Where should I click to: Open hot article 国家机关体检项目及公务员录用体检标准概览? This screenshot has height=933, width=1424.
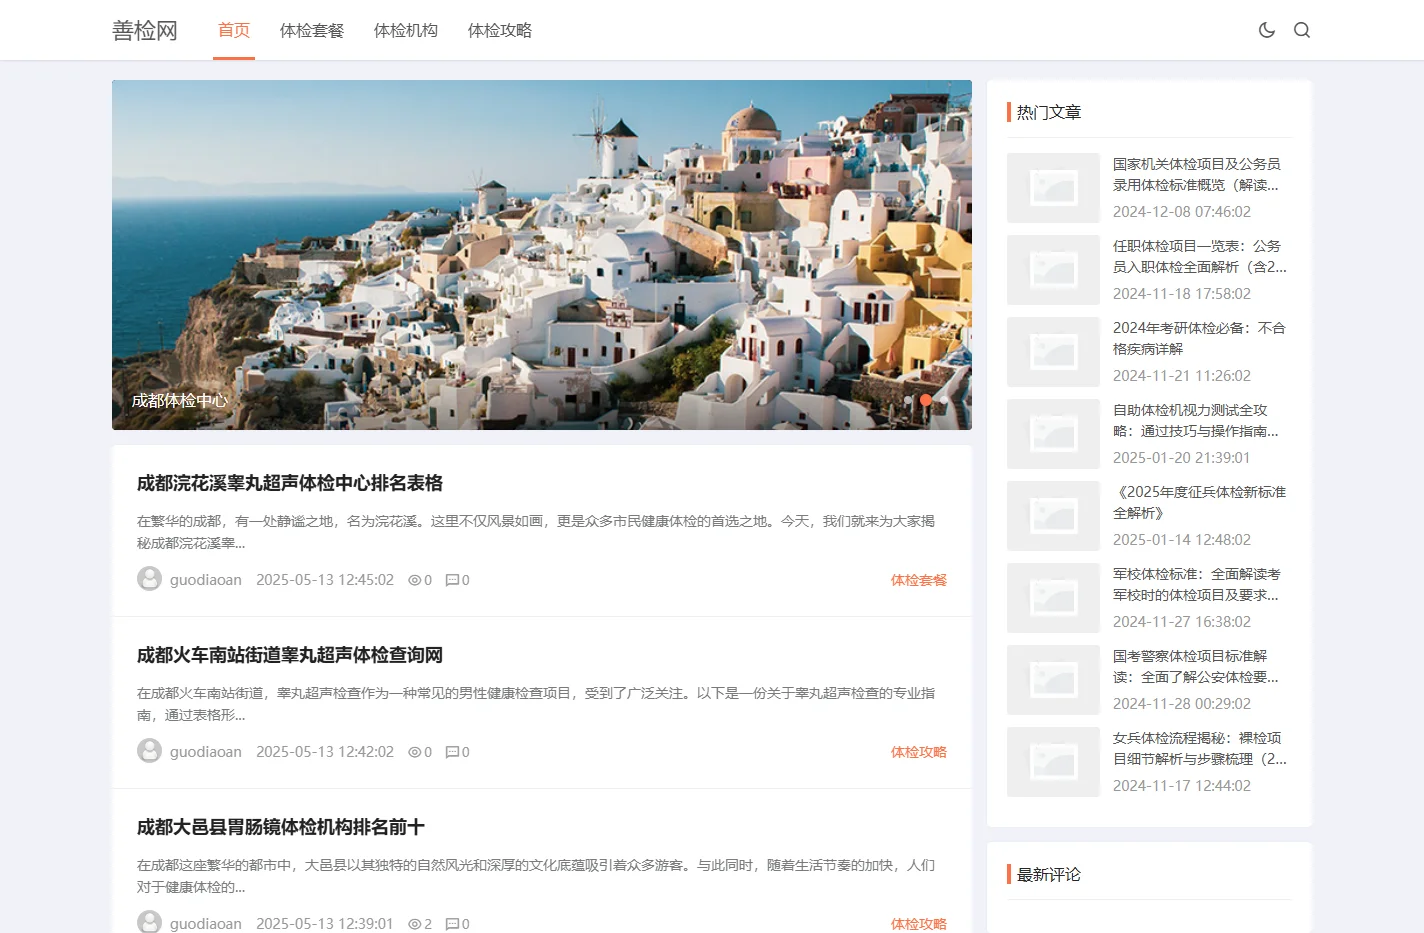pos(1197,174)
